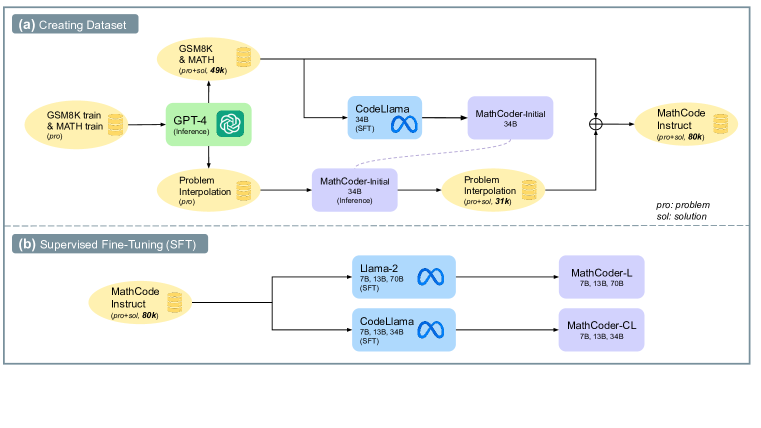Click 'CodeLlama' title in section (b)

386,321
